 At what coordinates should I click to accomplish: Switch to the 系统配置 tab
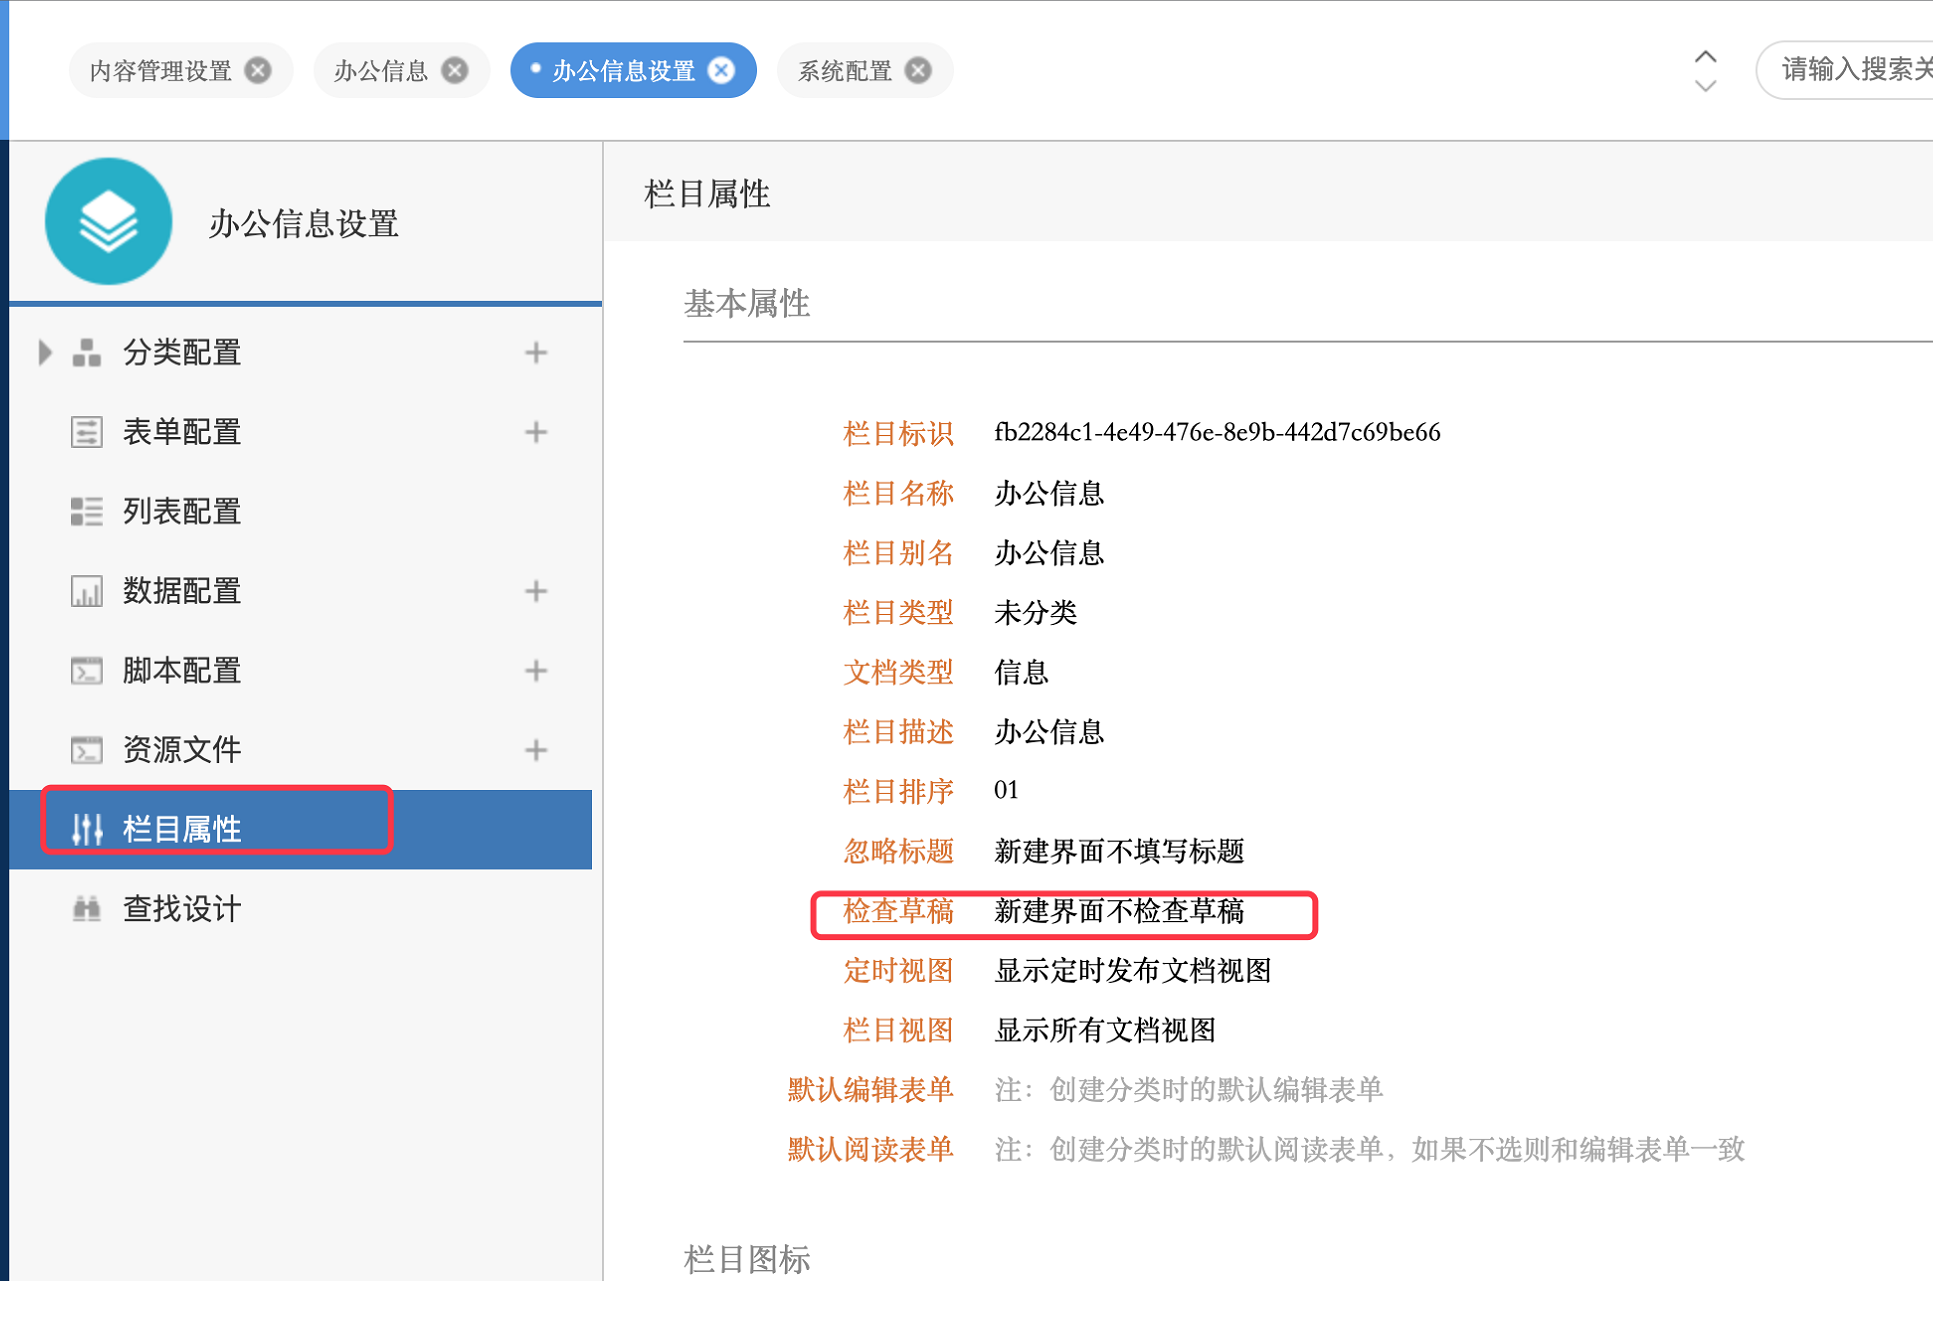pyautogui.click(x=845, y=70)
